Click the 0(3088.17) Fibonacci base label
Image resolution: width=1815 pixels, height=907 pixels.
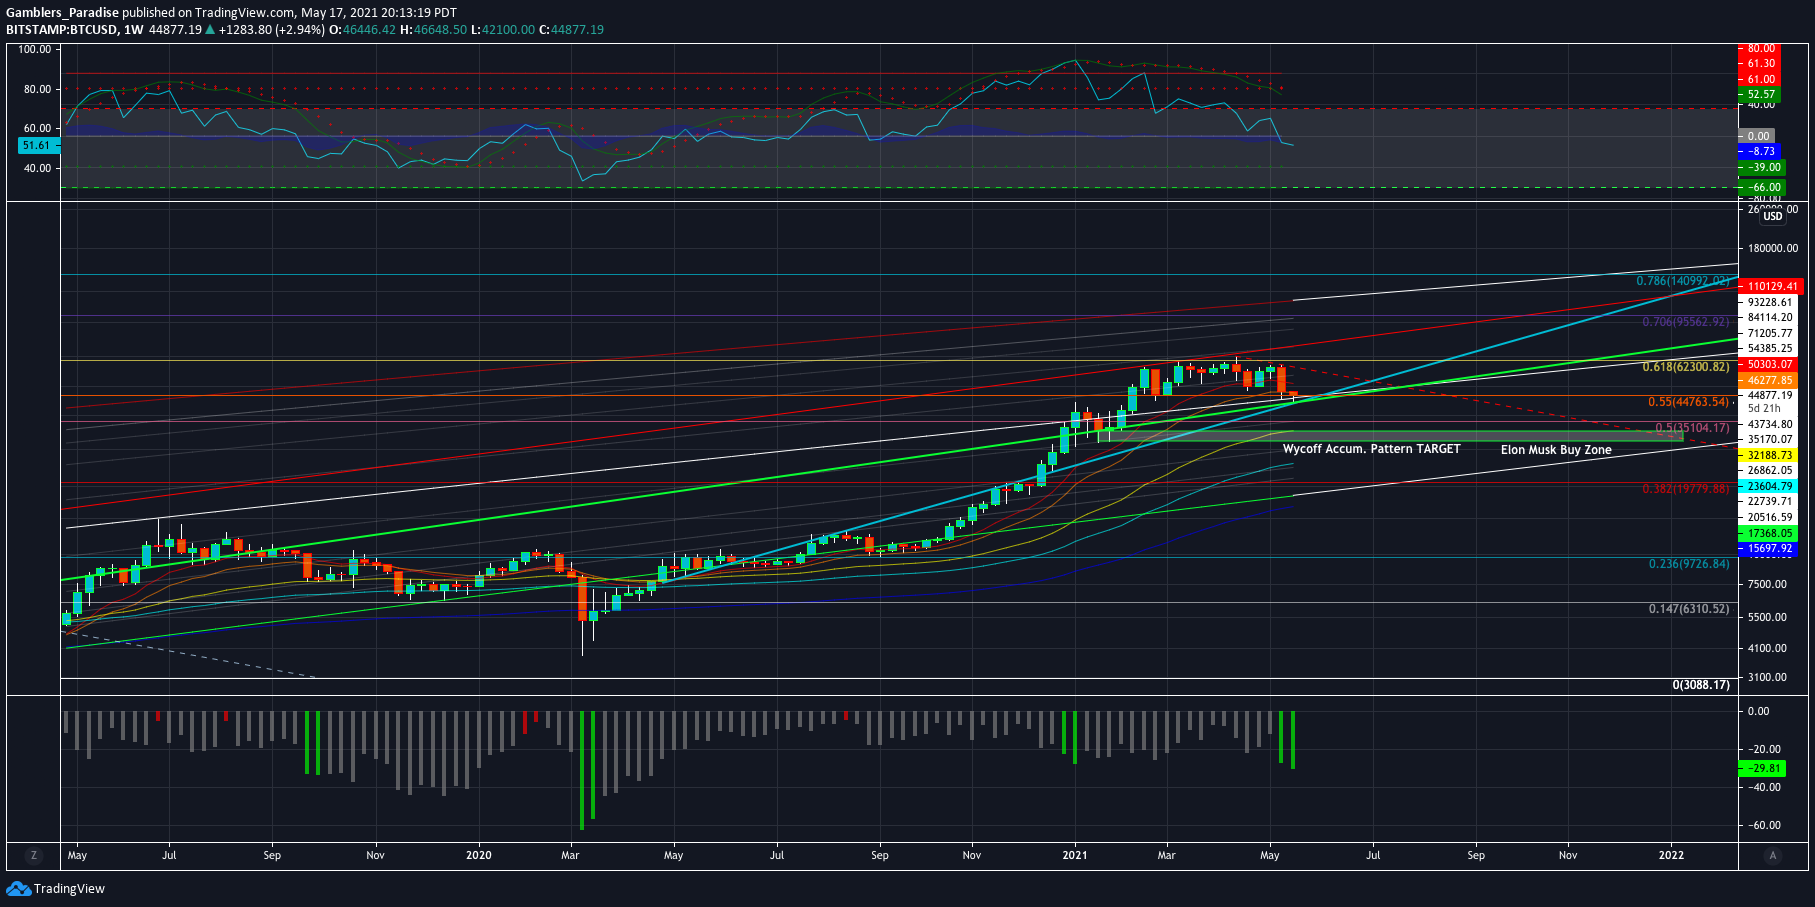[x=1700, y=685]
